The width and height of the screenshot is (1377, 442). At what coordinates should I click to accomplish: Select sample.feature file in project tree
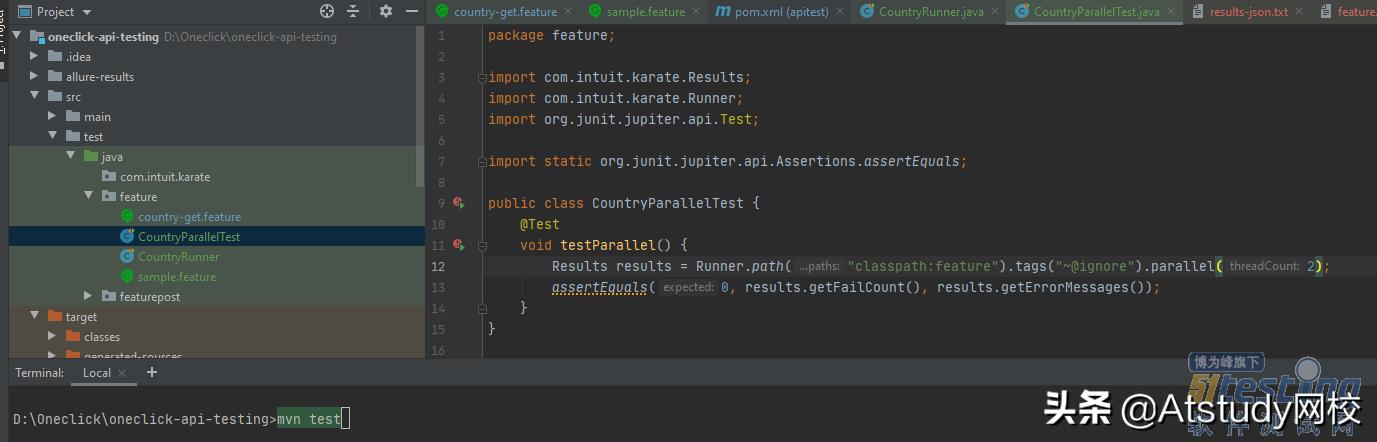coord(176,277)
